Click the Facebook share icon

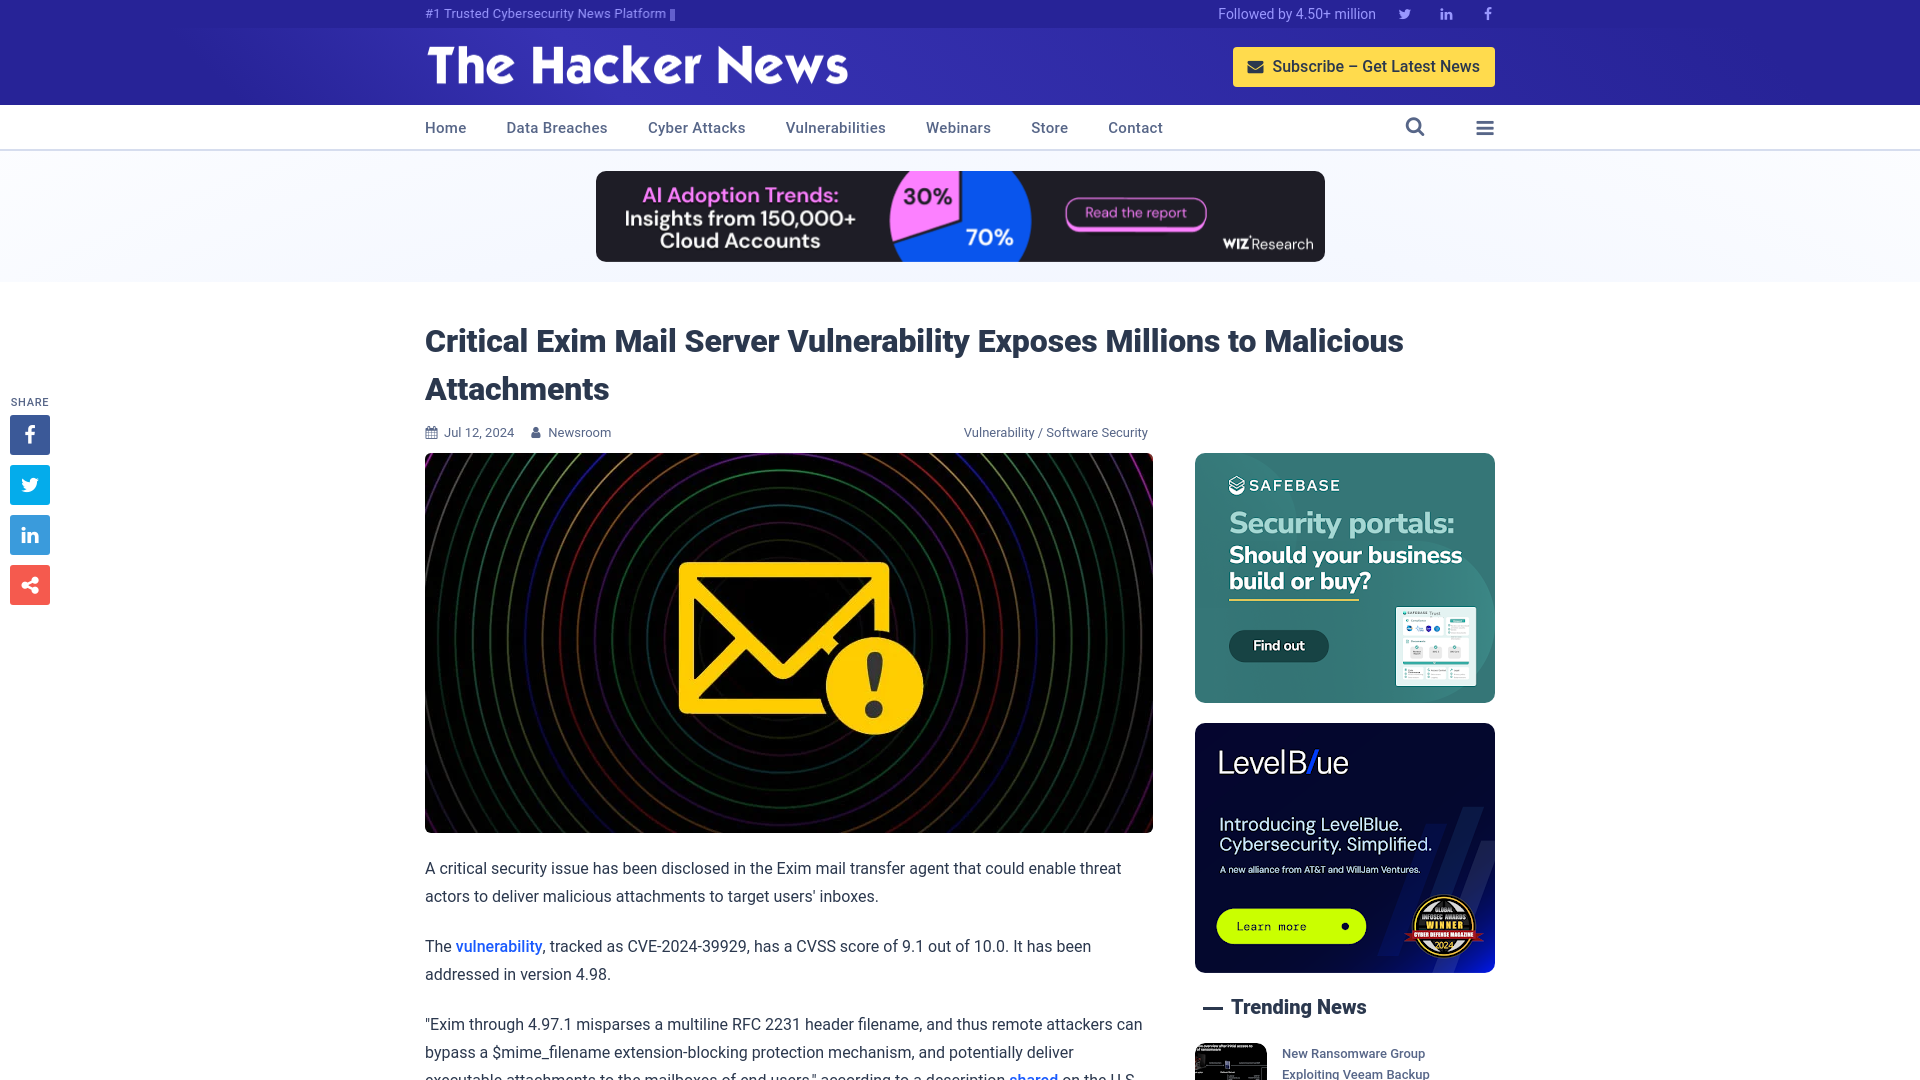30,434
